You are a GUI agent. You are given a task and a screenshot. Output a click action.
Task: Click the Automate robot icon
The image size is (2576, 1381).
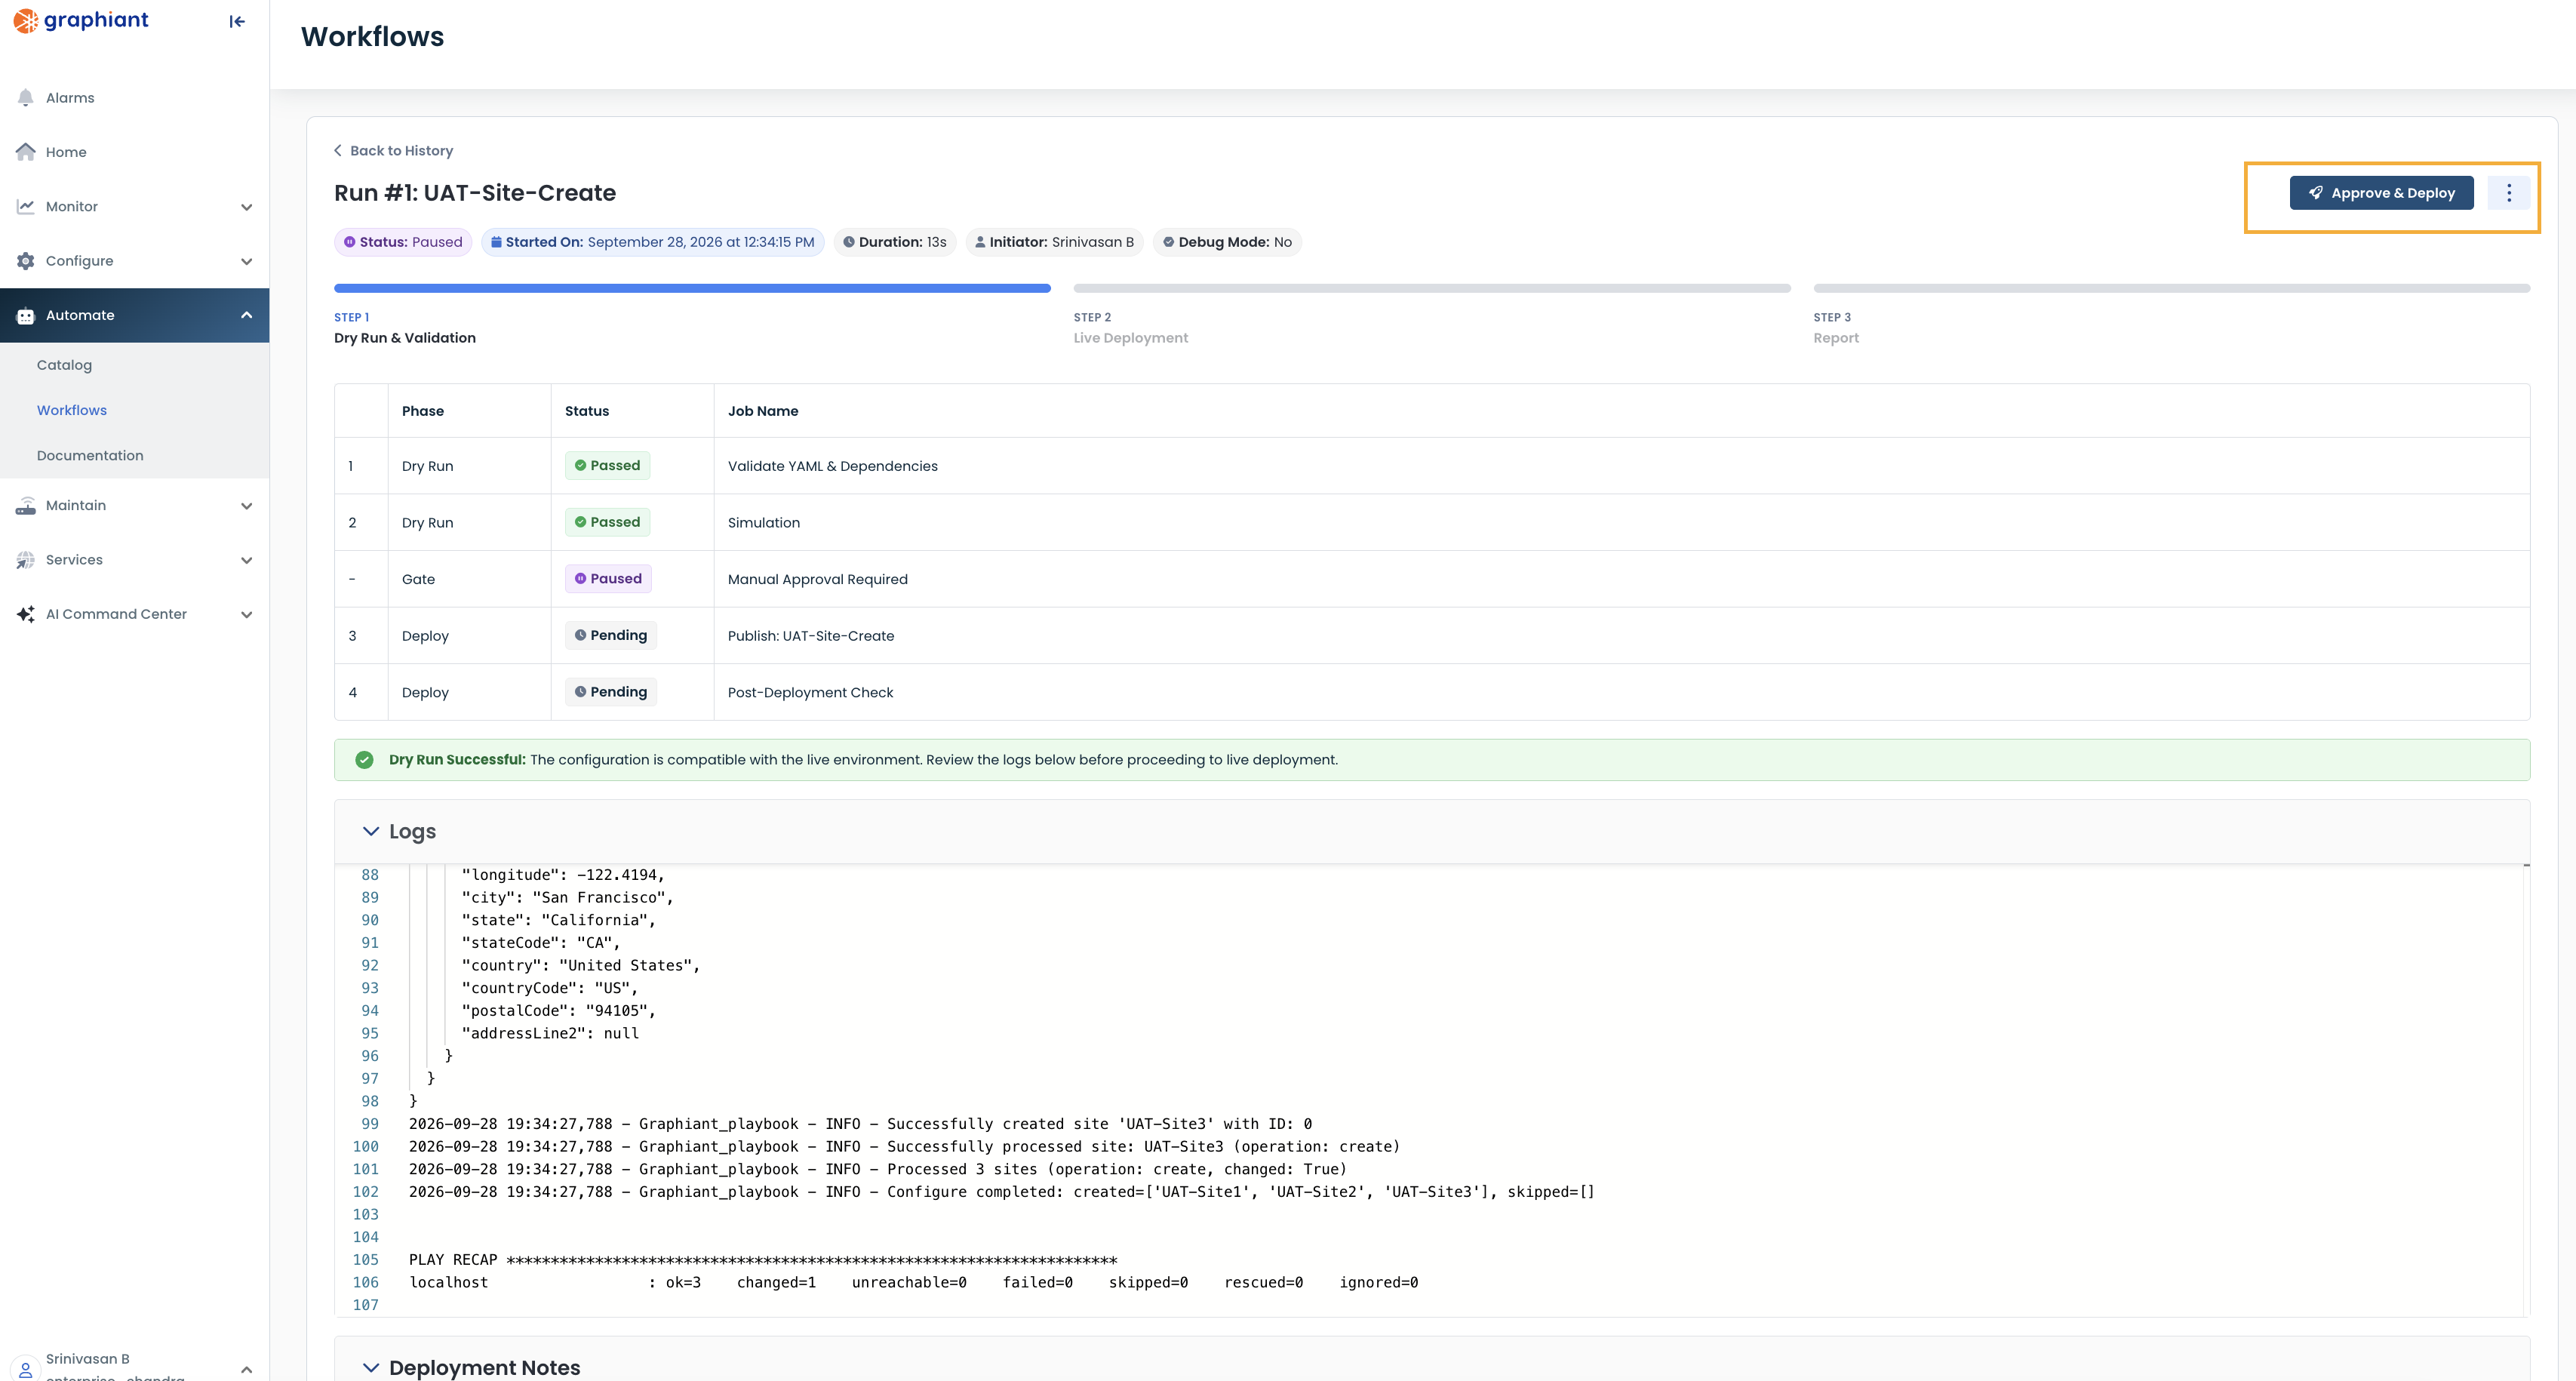click(x=26, y=315)
